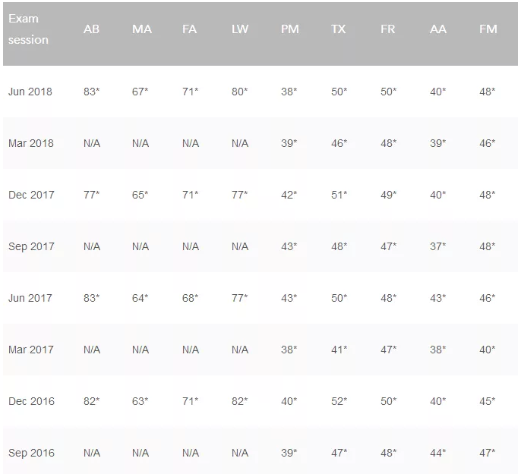Click the Dec 2016 row label
Viewport: 522px width, 475px height.
(x=31, y=401)
